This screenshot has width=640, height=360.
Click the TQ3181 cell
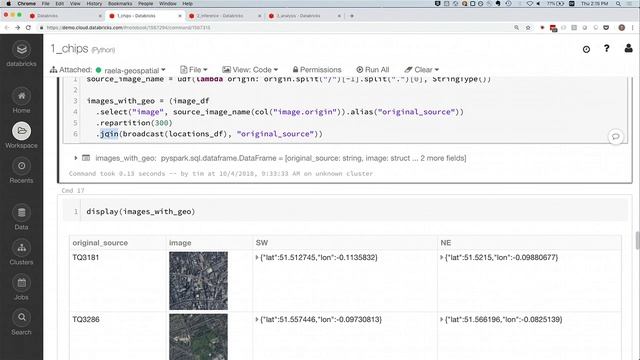(x=86, y=258)
